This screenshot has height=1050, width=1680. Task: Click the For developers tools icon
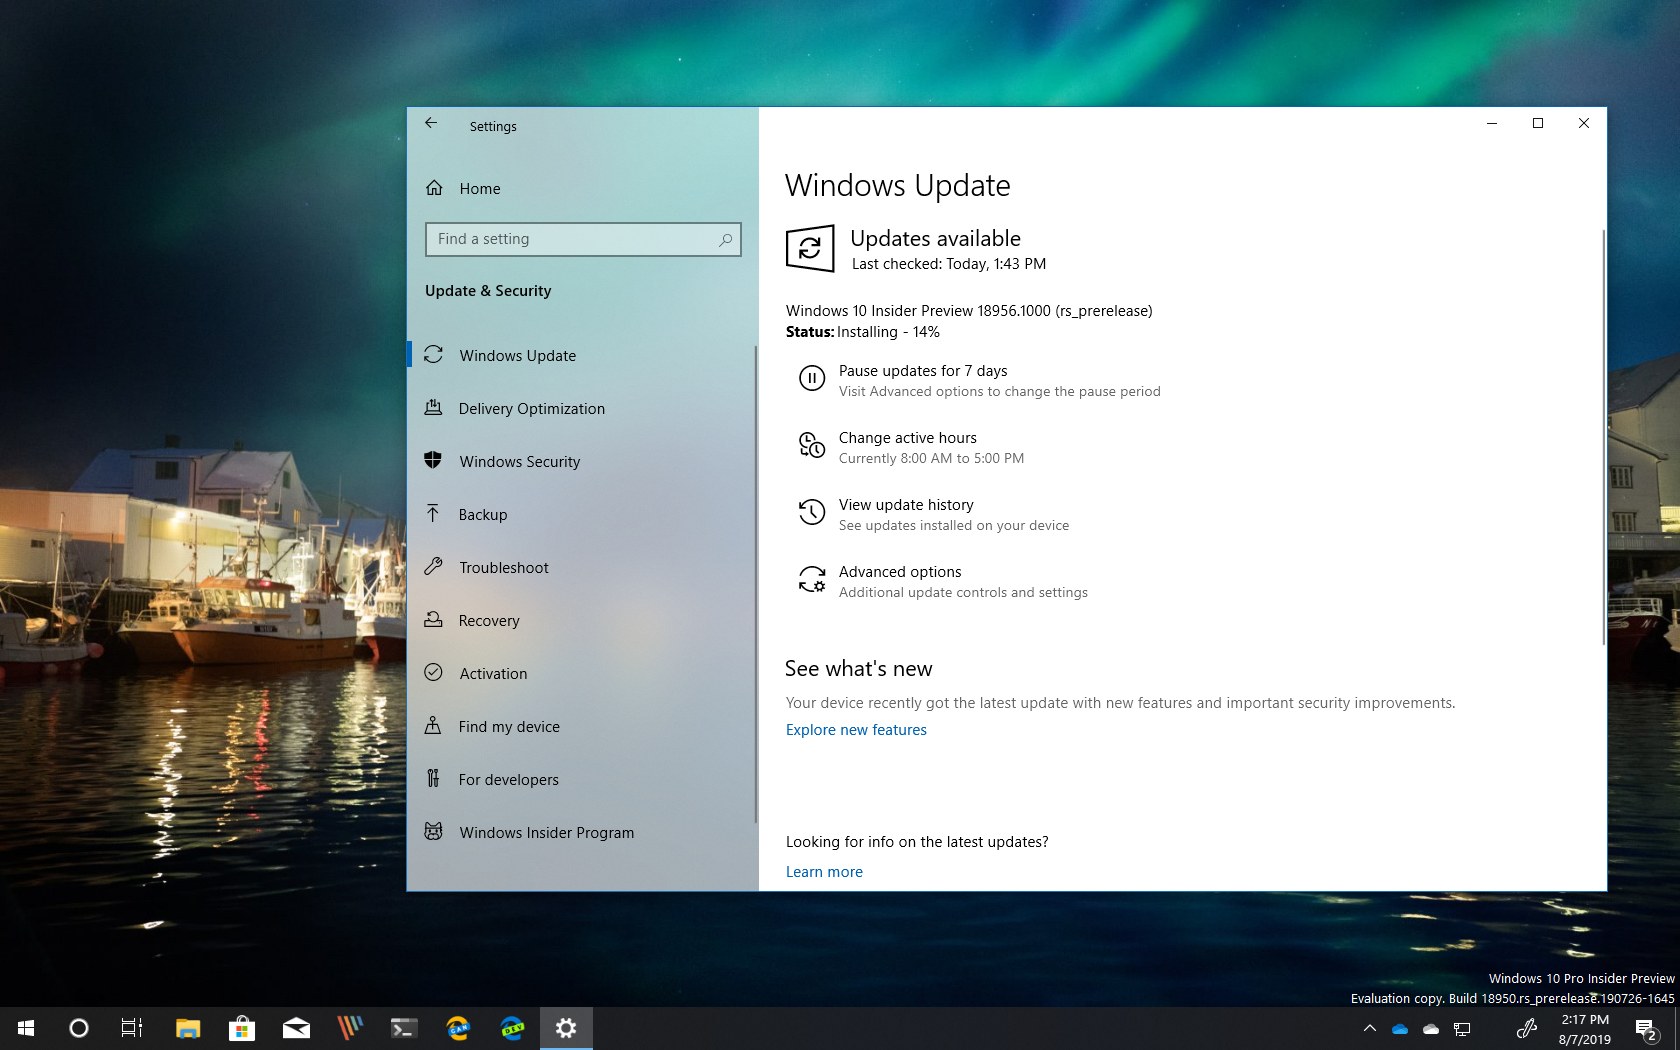click(x=433, y=779)
